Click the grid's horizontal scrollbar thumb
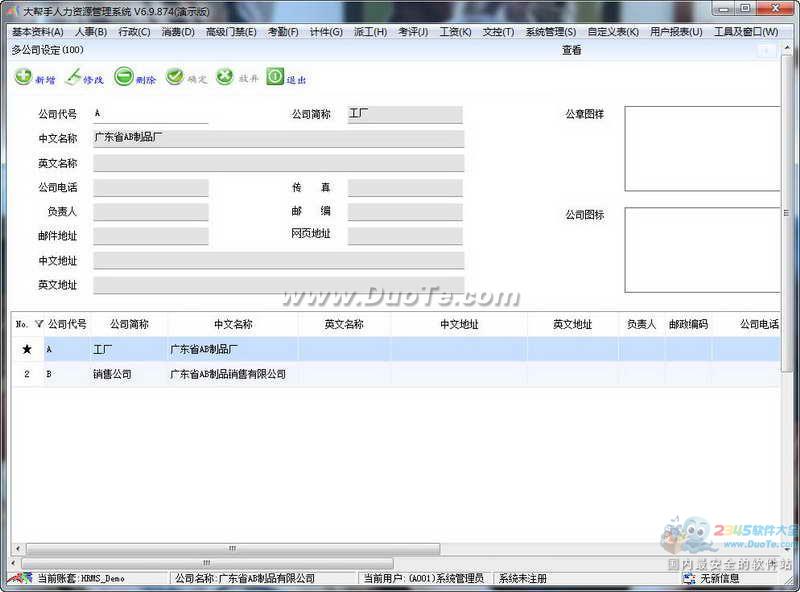This screenshot has width=800, height=592. pos(233,549)
